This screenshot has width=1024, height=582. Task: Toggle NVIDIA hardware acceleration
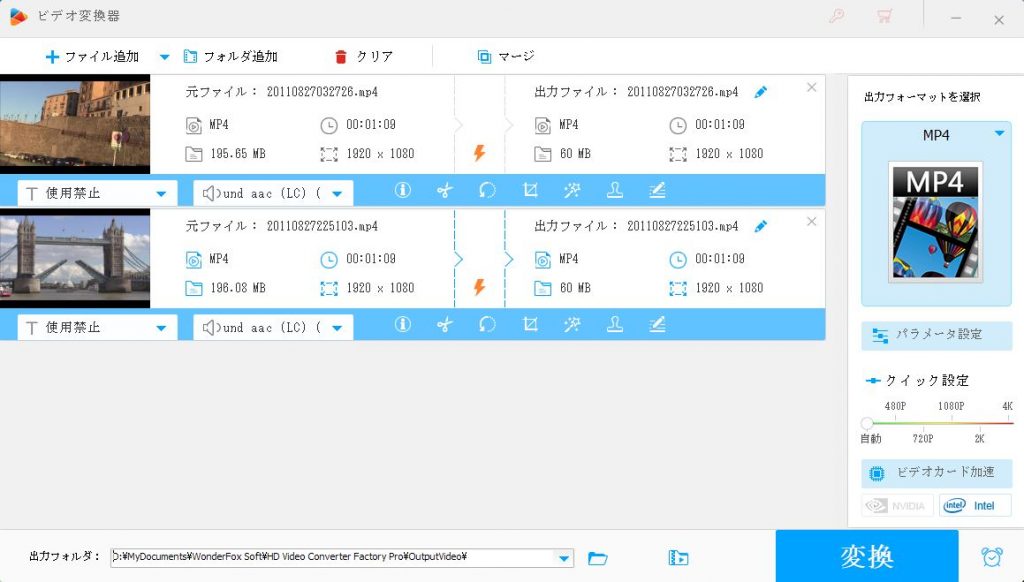(897, 505)
